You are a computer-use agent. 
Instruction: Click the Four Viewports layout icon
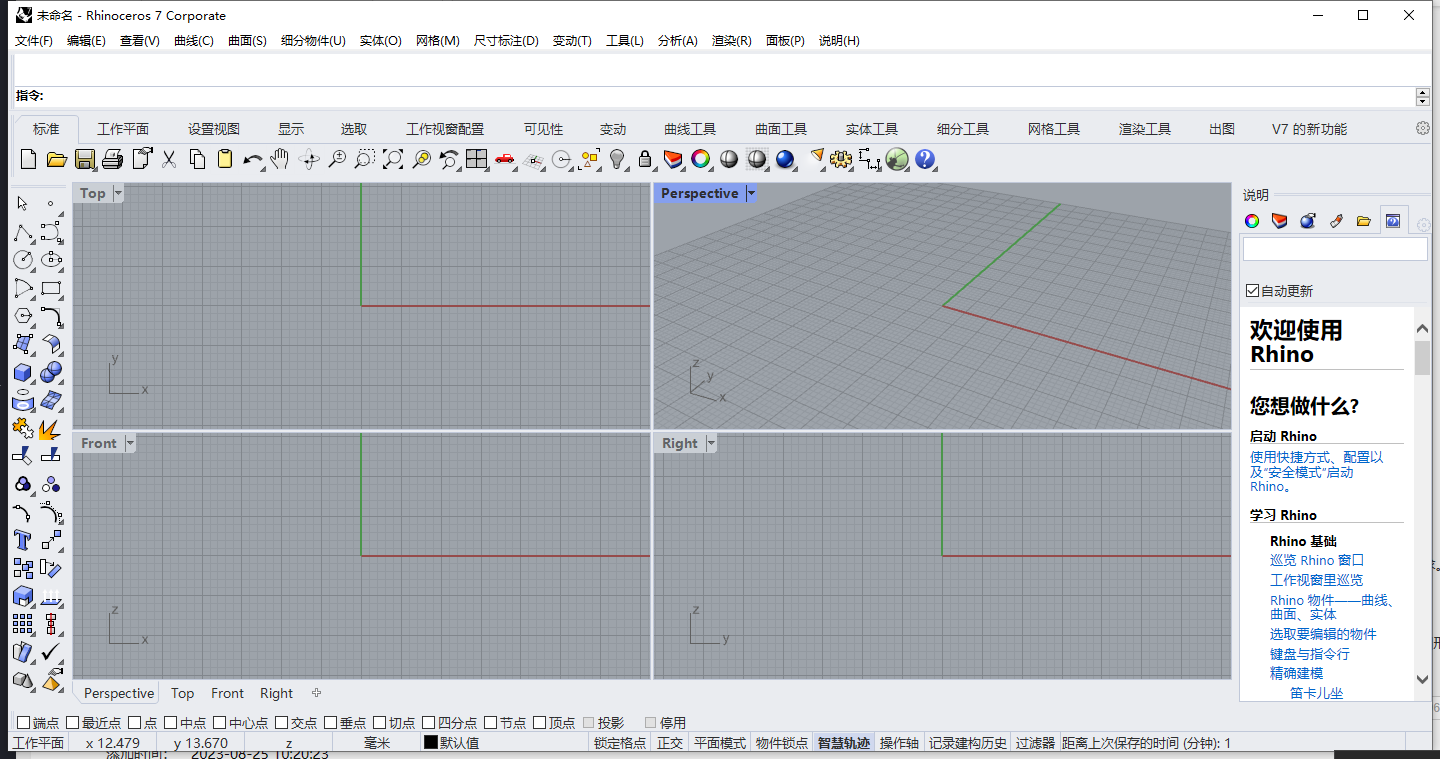[477, 159]
